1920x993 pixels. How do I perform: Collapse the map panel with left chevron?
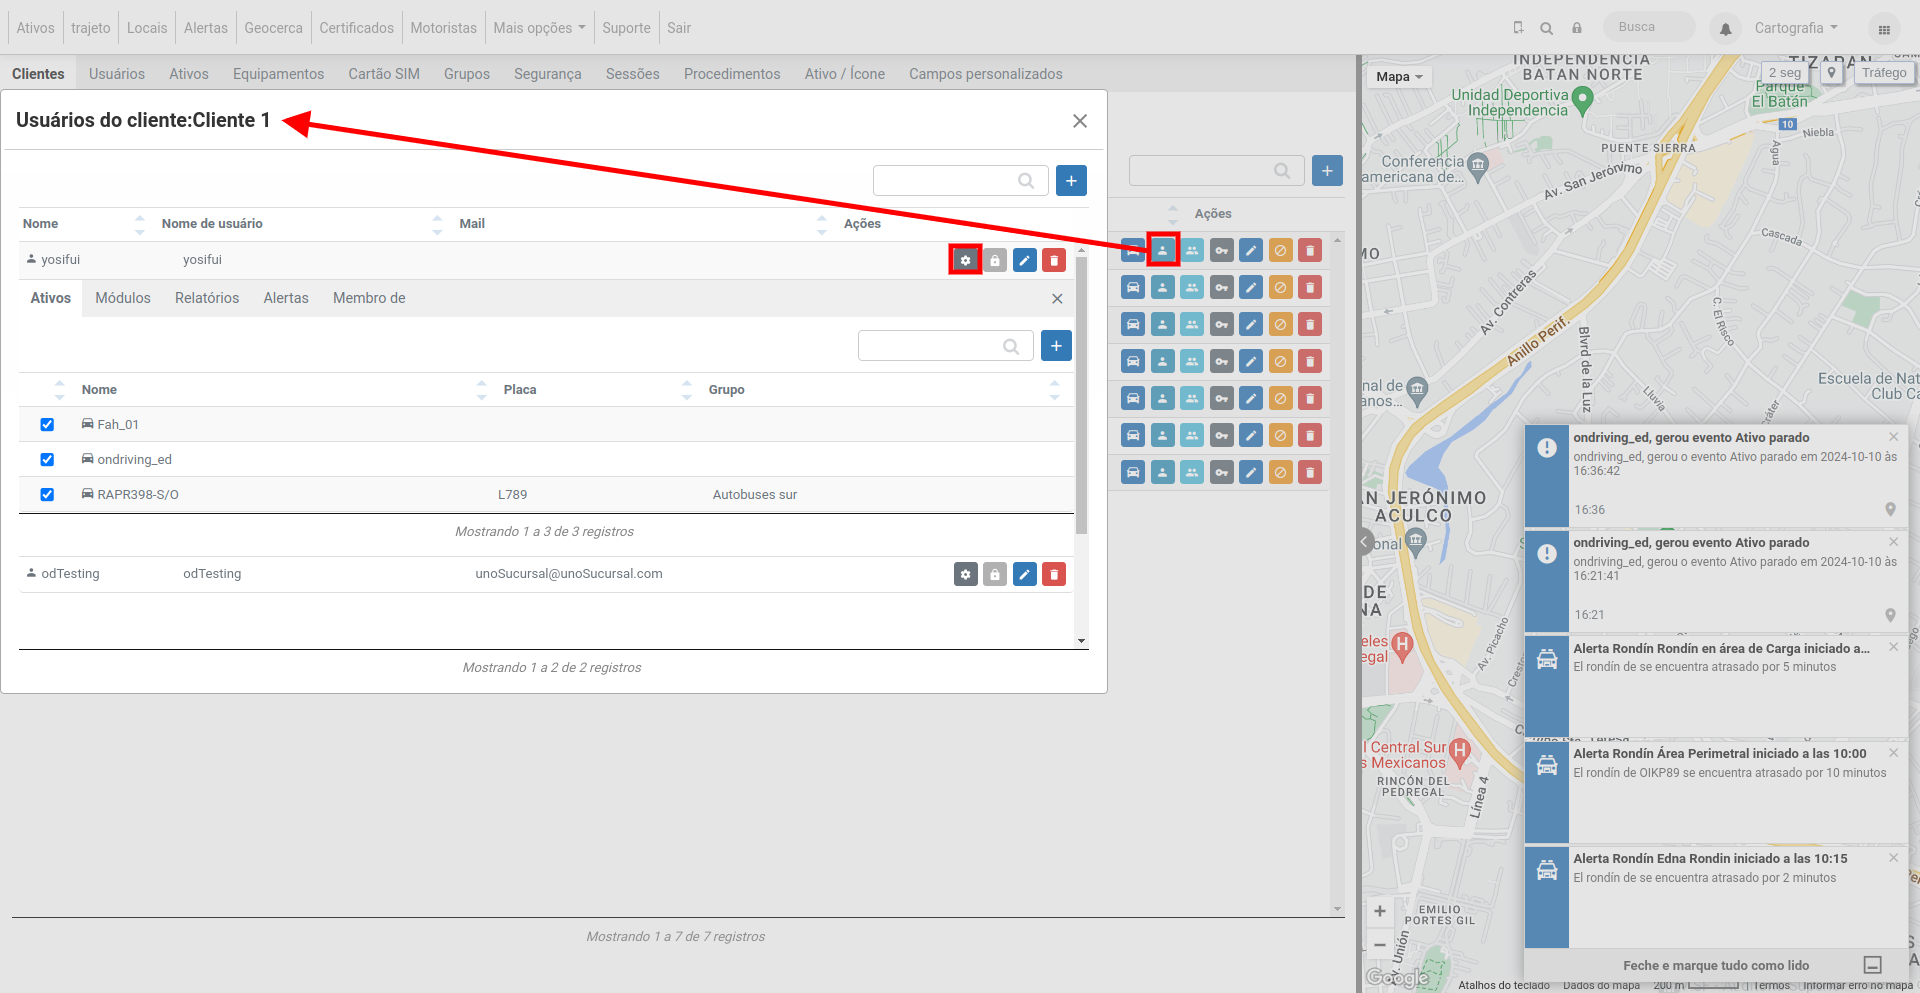[x=1365, y=542]
